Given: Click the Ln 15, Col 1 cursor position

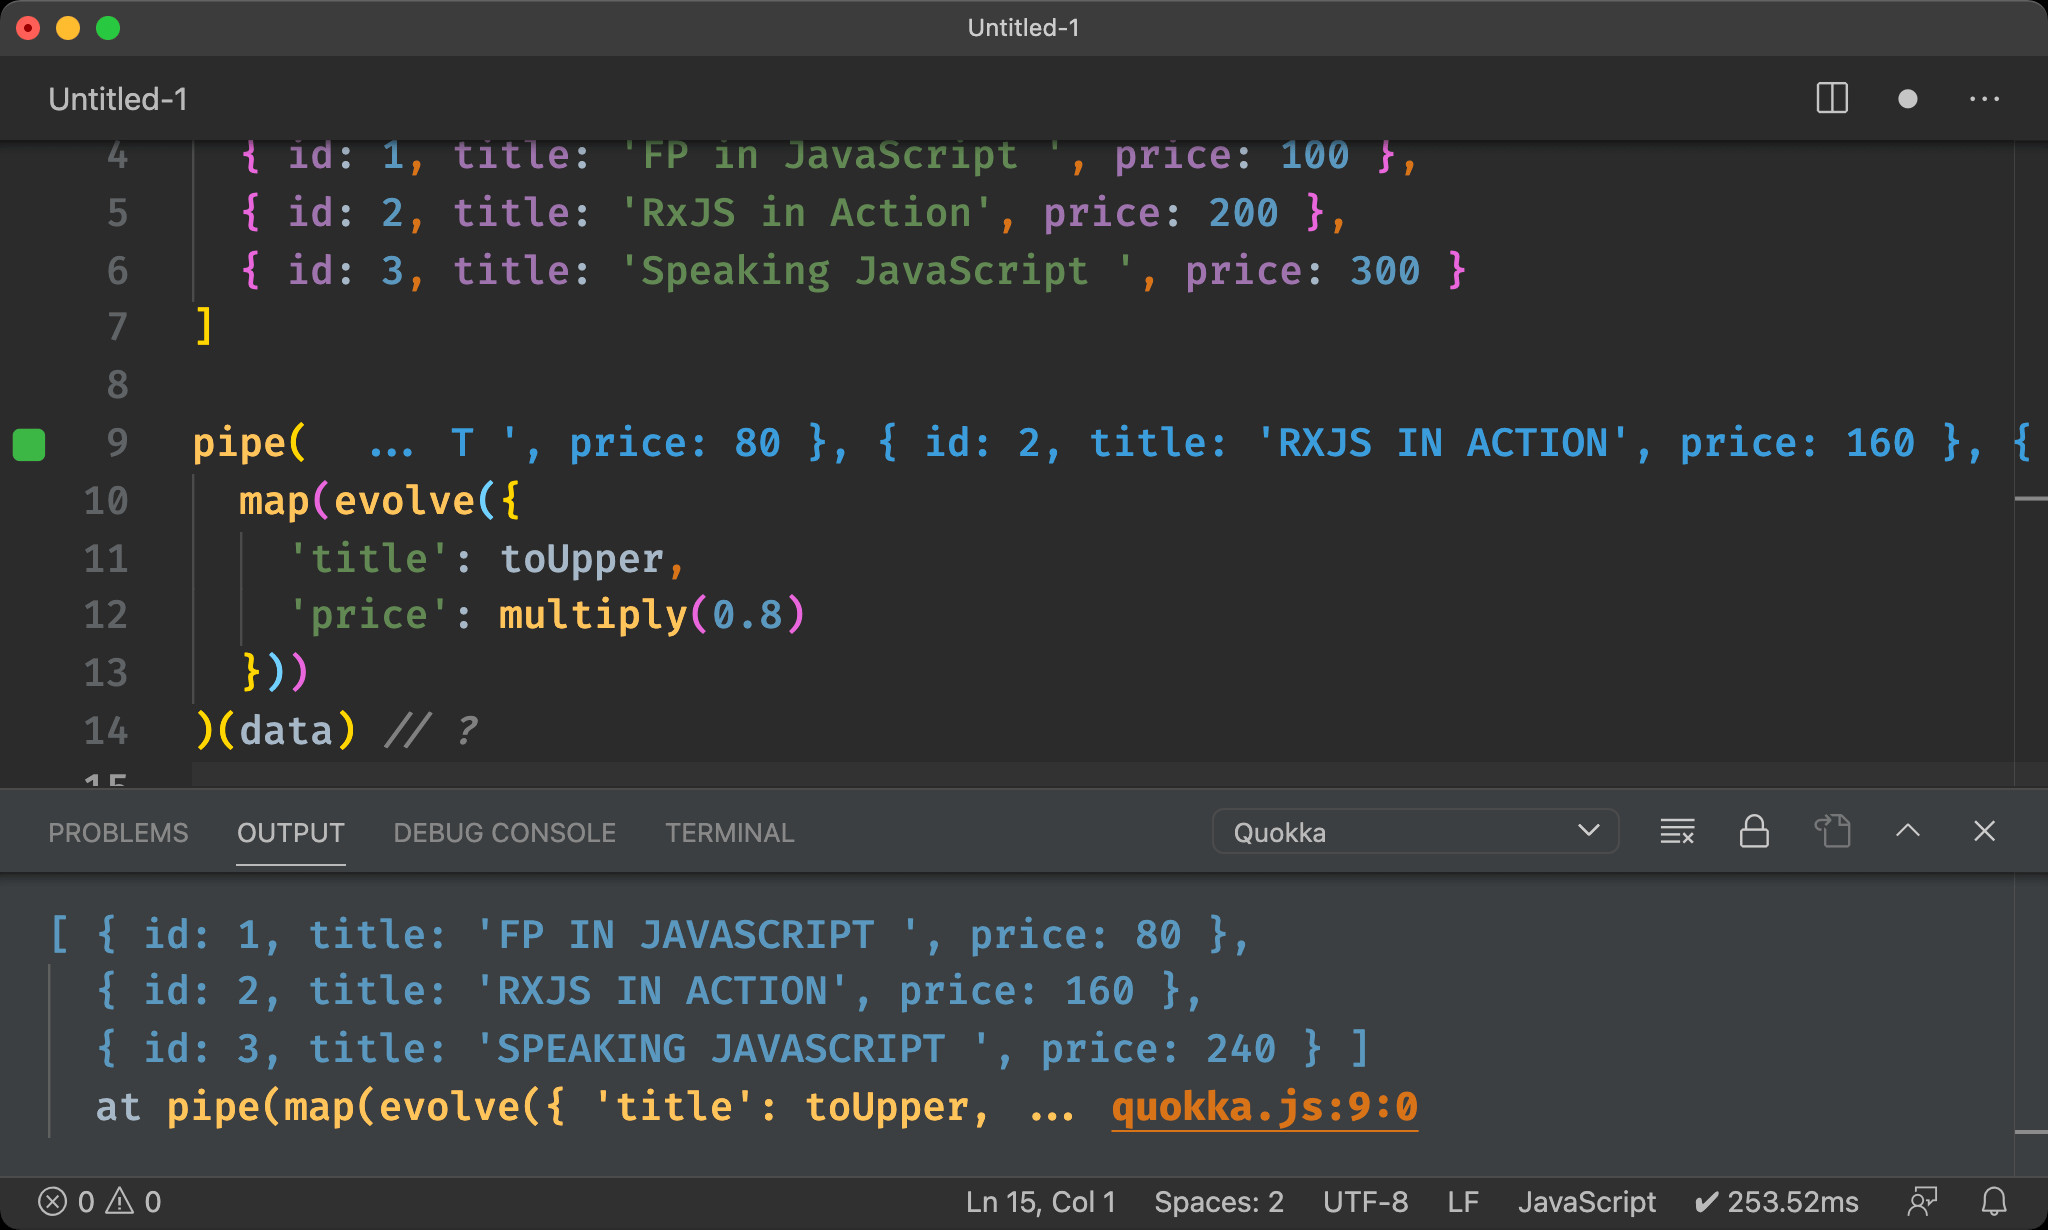Looking at the screenshot, I should coord(1040,1201).
